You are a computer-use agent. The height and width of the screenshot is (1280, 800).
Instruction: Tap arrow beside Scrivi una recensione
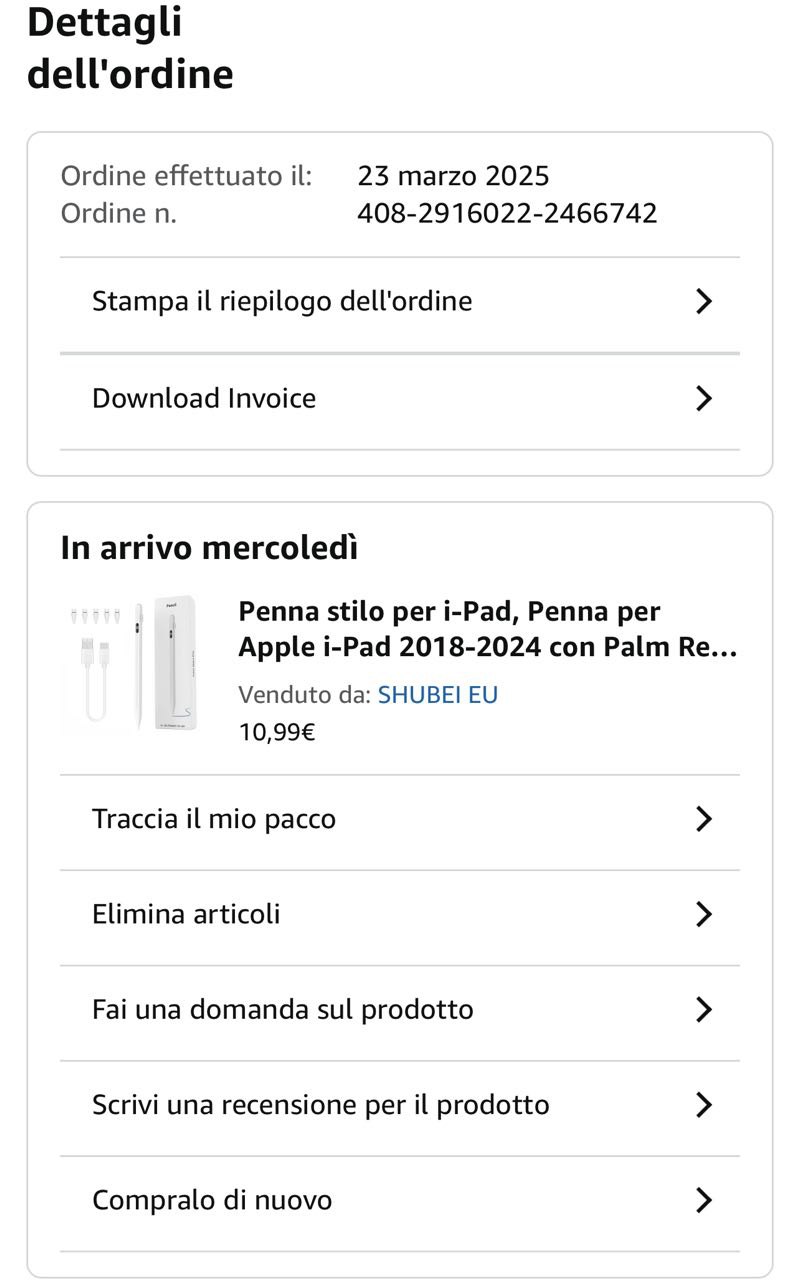[x=703, y=1105]
